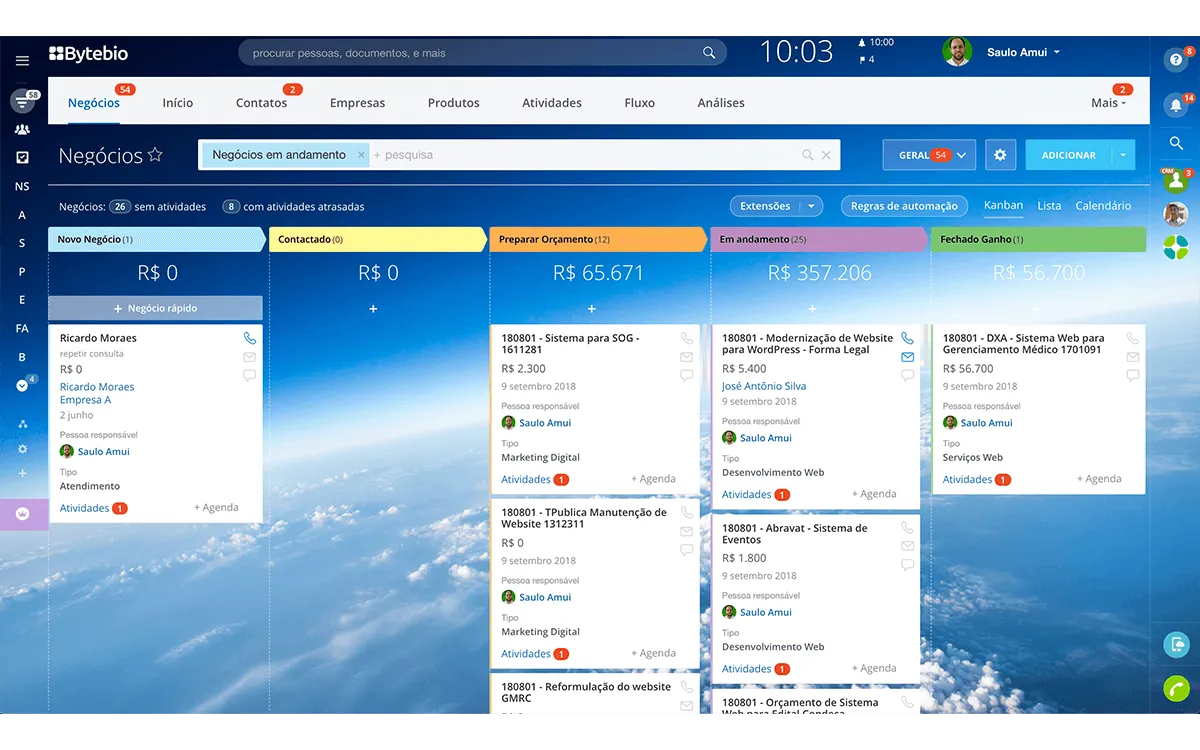Open the green clover app icon
The image size is (1200, 750).
[1175, 247]
